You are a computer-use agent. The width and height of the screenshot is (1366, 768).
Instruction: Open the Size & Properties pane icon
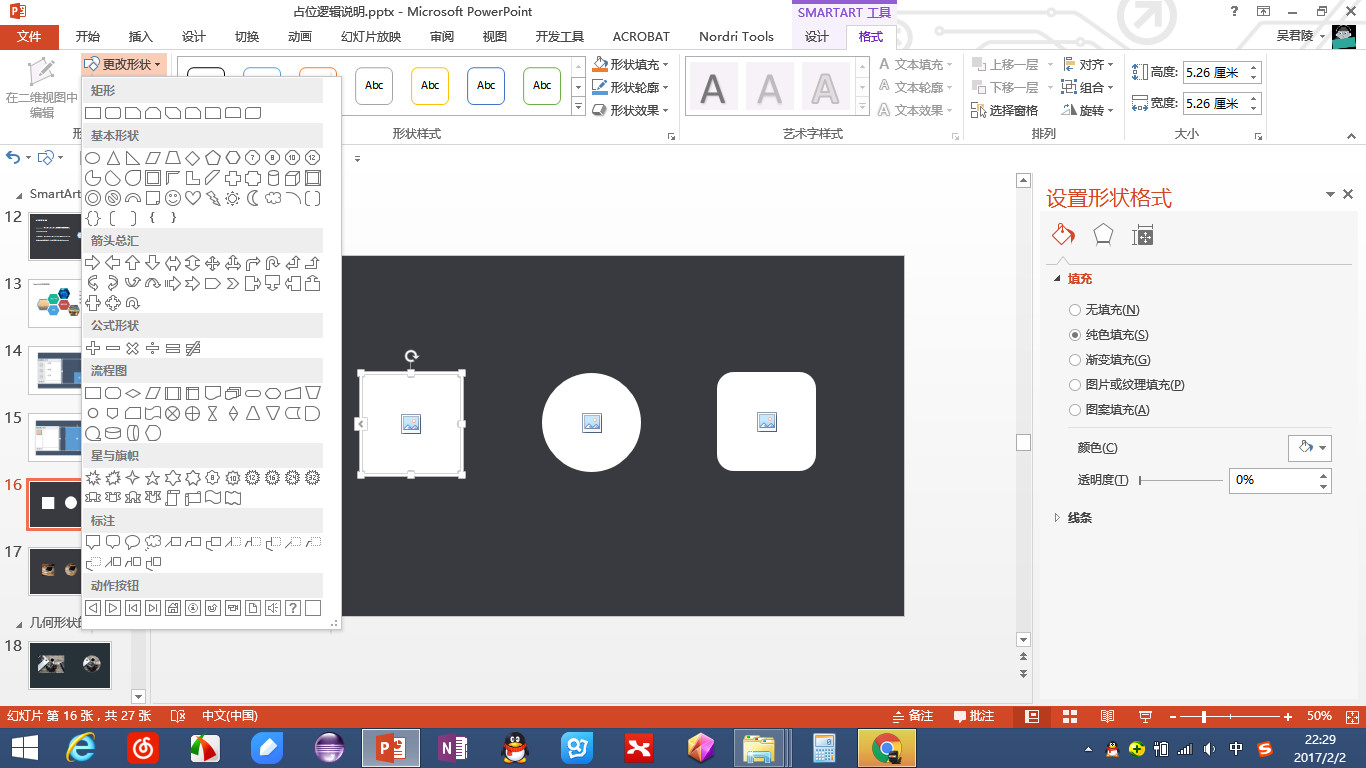point(1142,235)
